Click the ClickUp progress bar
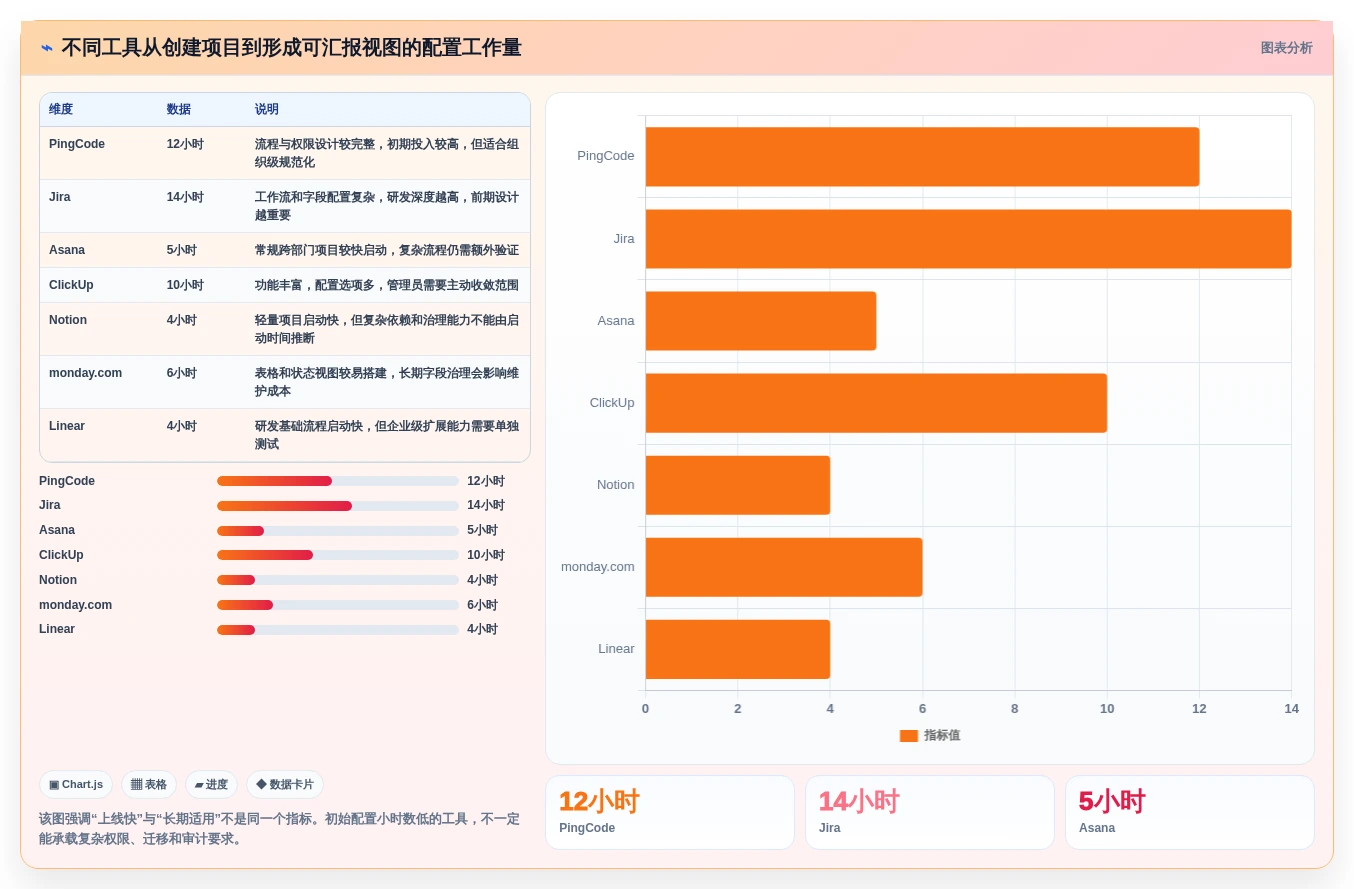The image size is (1354, 889). pyautogui.click(x=338, y=555)
